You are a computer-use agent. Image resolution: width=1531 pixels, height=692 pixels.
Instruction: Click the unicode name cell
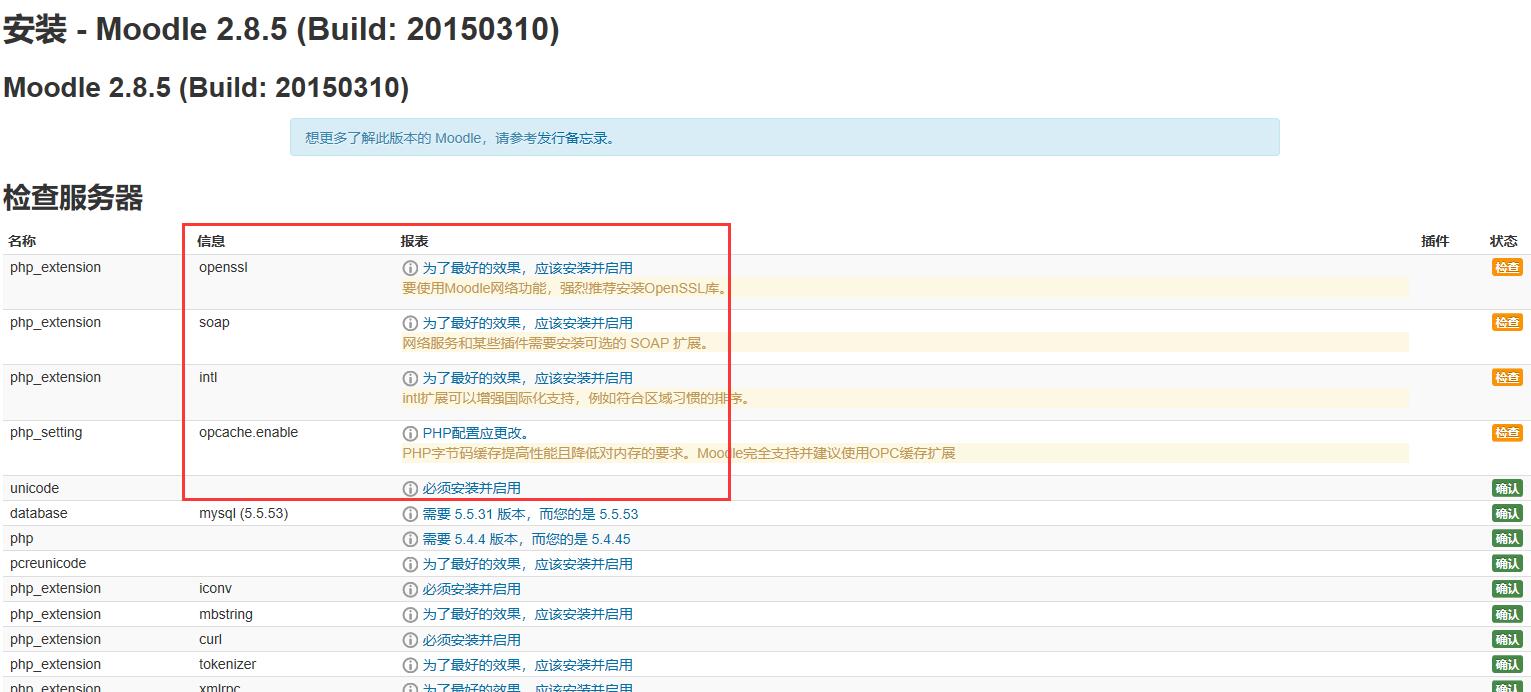(x=34, y=488)
